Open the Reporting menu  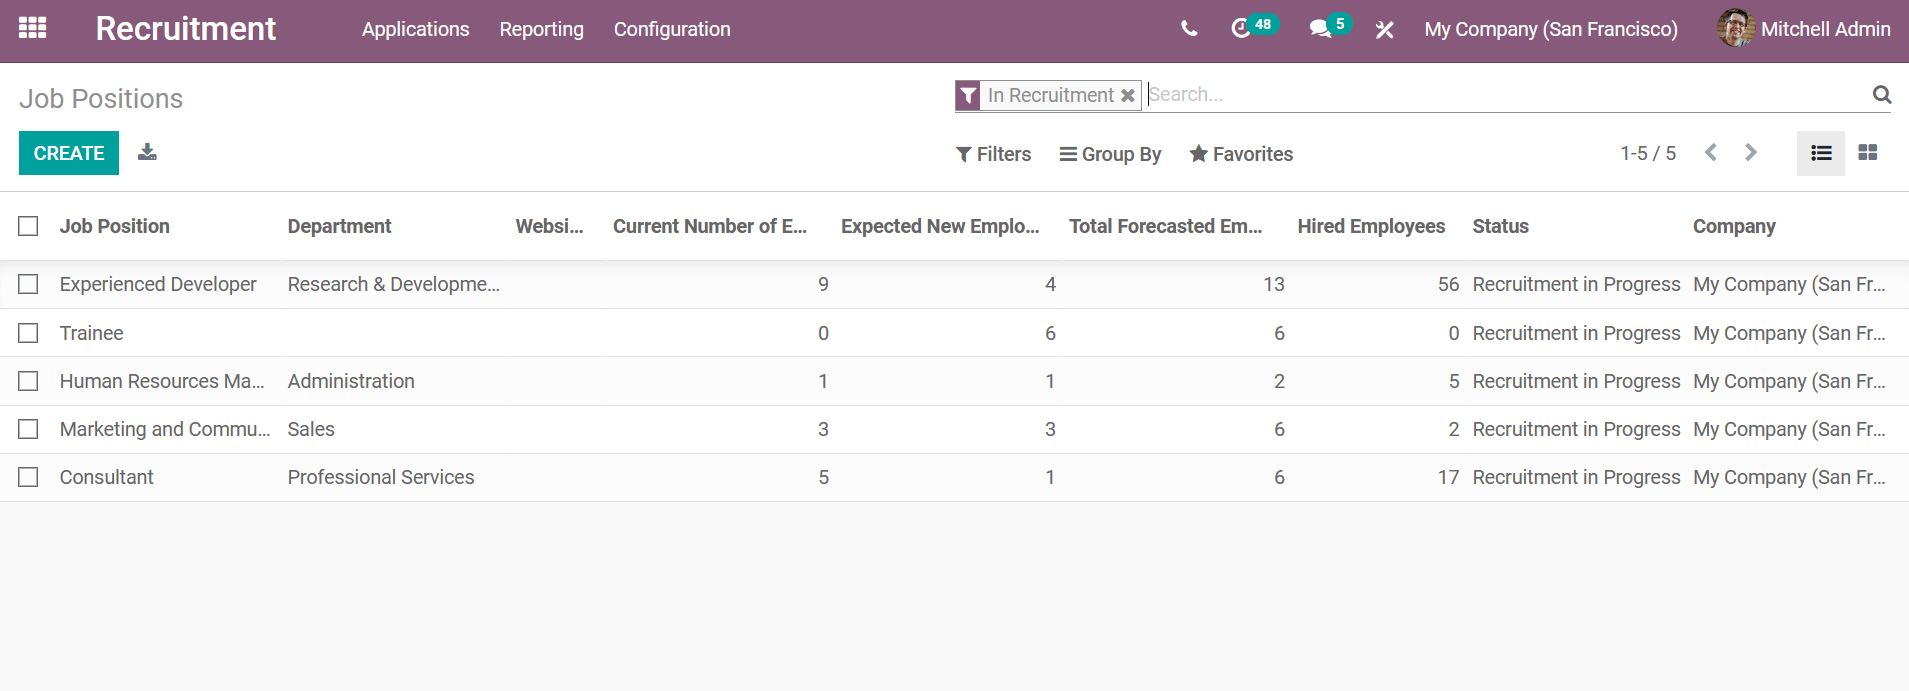point(541,29)
